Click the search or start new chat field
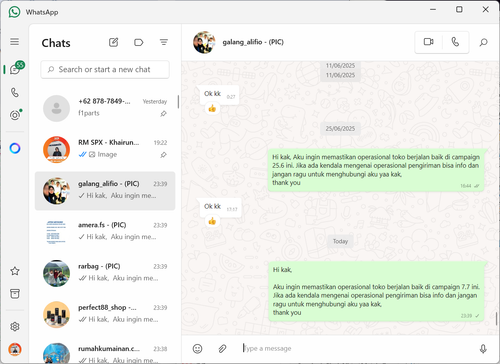 (105, 69)
